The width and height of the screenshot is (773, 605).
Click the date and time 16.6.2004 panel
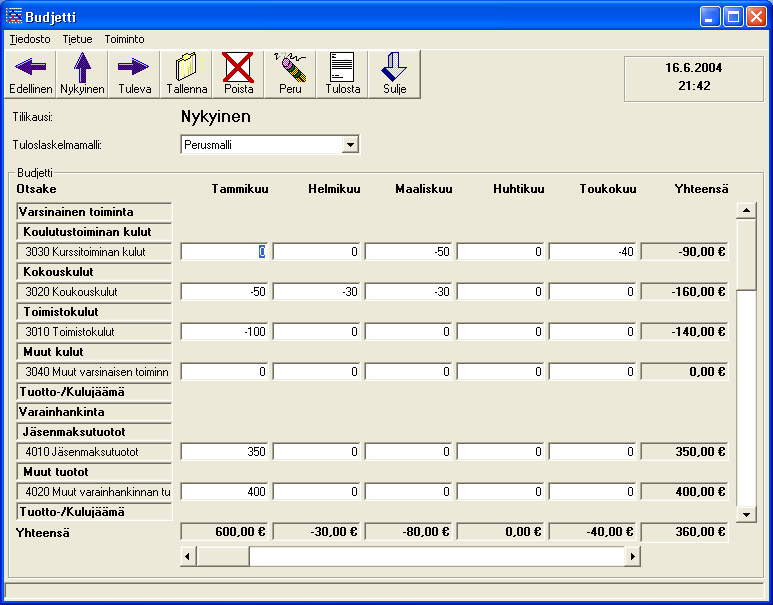[x=694, y=79]
